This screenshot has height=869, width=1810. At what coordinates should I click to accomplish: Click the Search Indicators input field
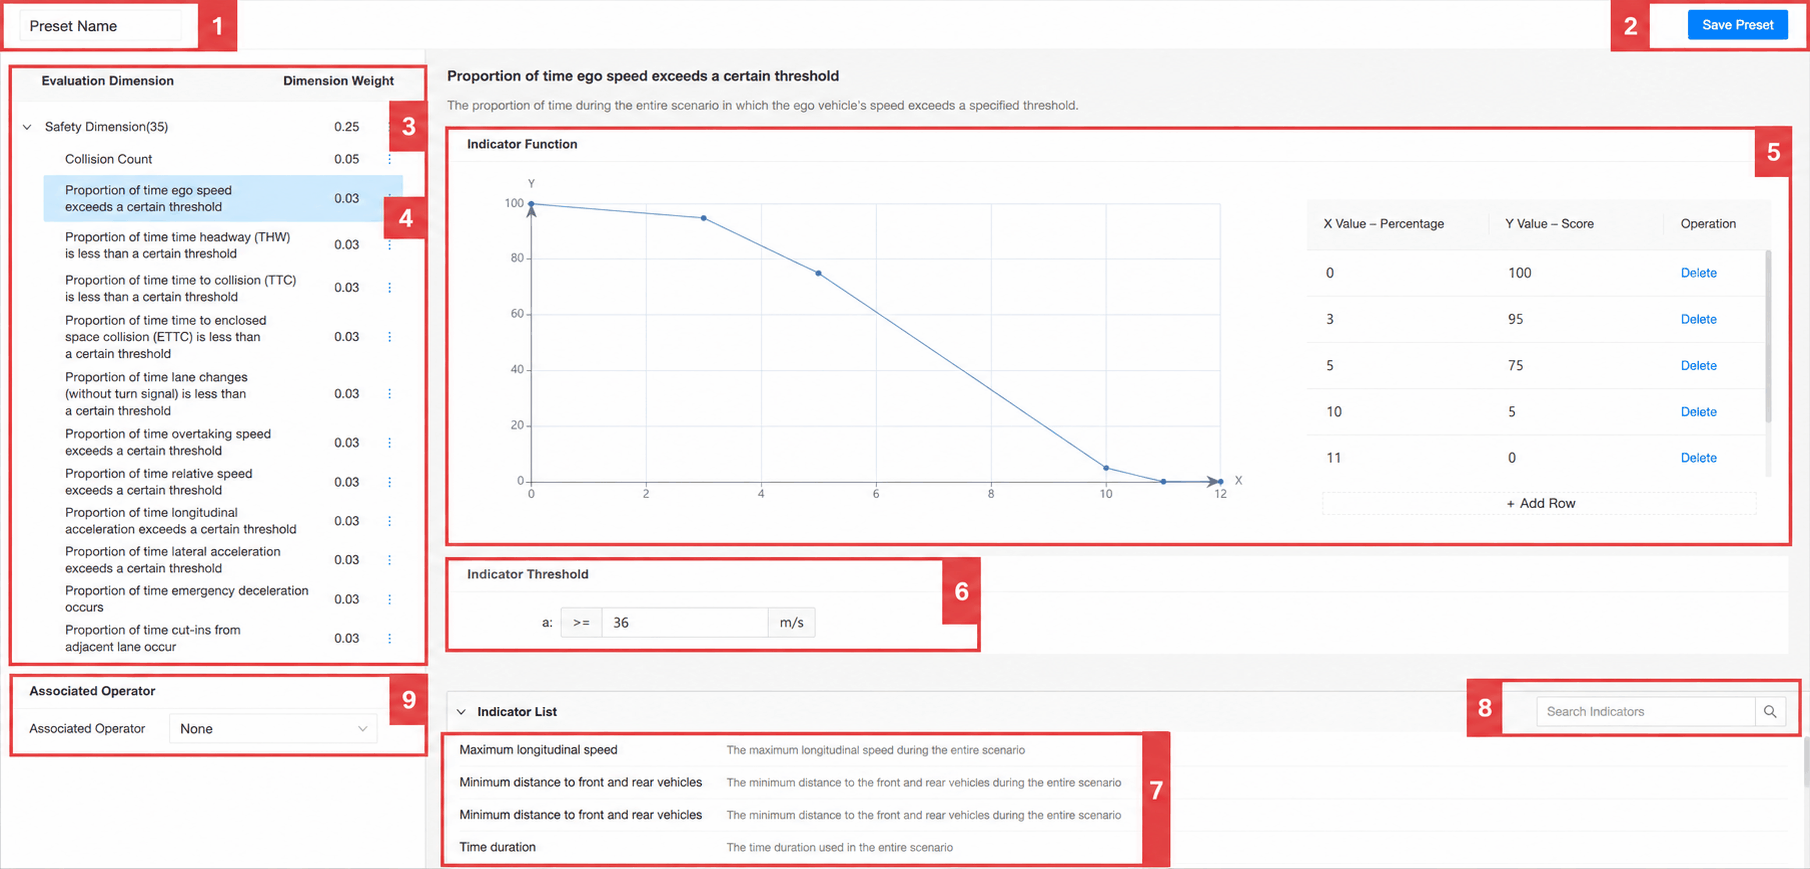[1645, 712]
